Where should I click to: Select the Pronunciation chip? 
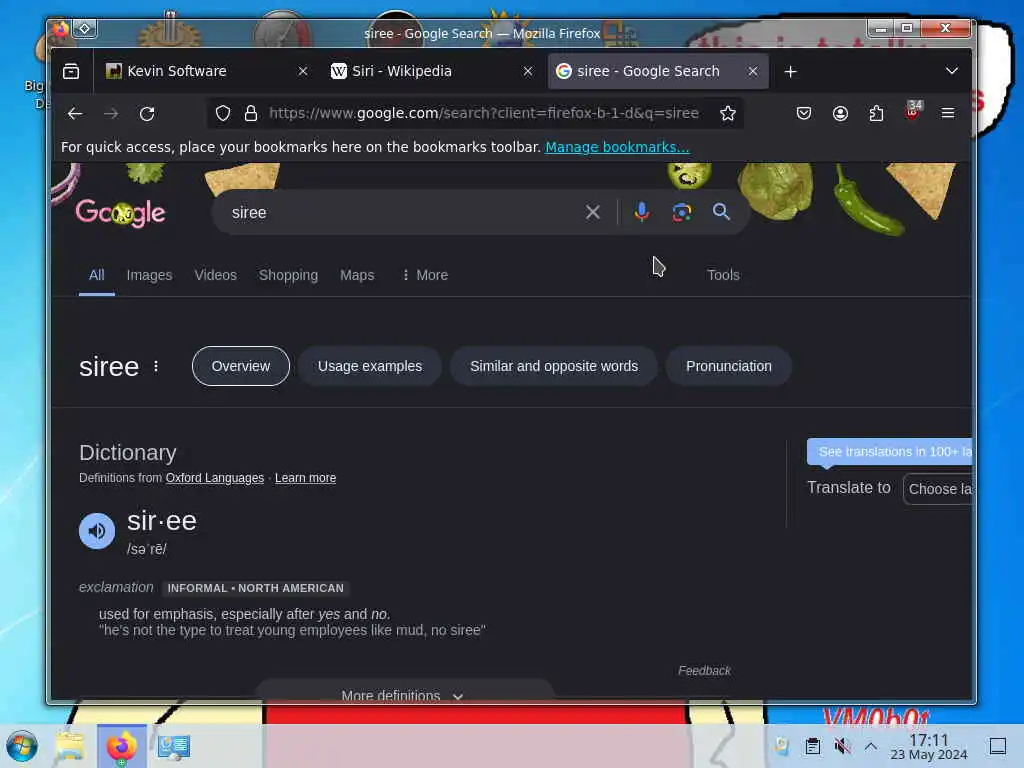click(729, 366)
